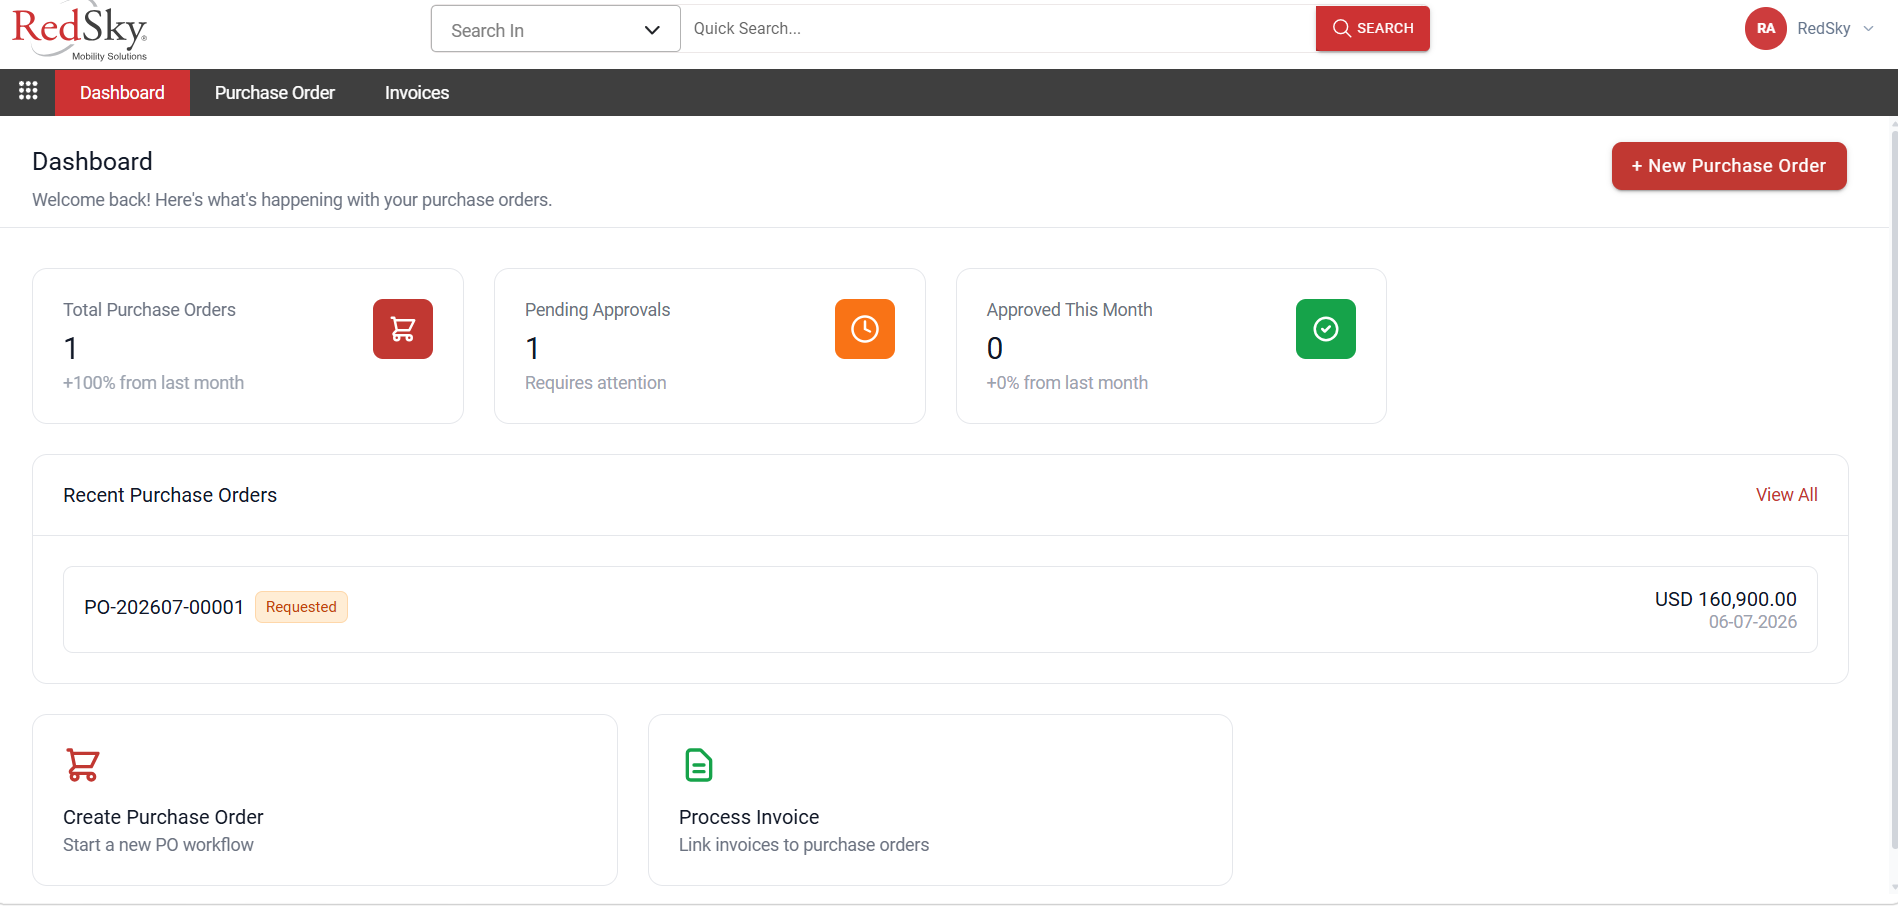Click the green document icon above Process Invoice
1898x907 pixels.
tap(699, 765)
